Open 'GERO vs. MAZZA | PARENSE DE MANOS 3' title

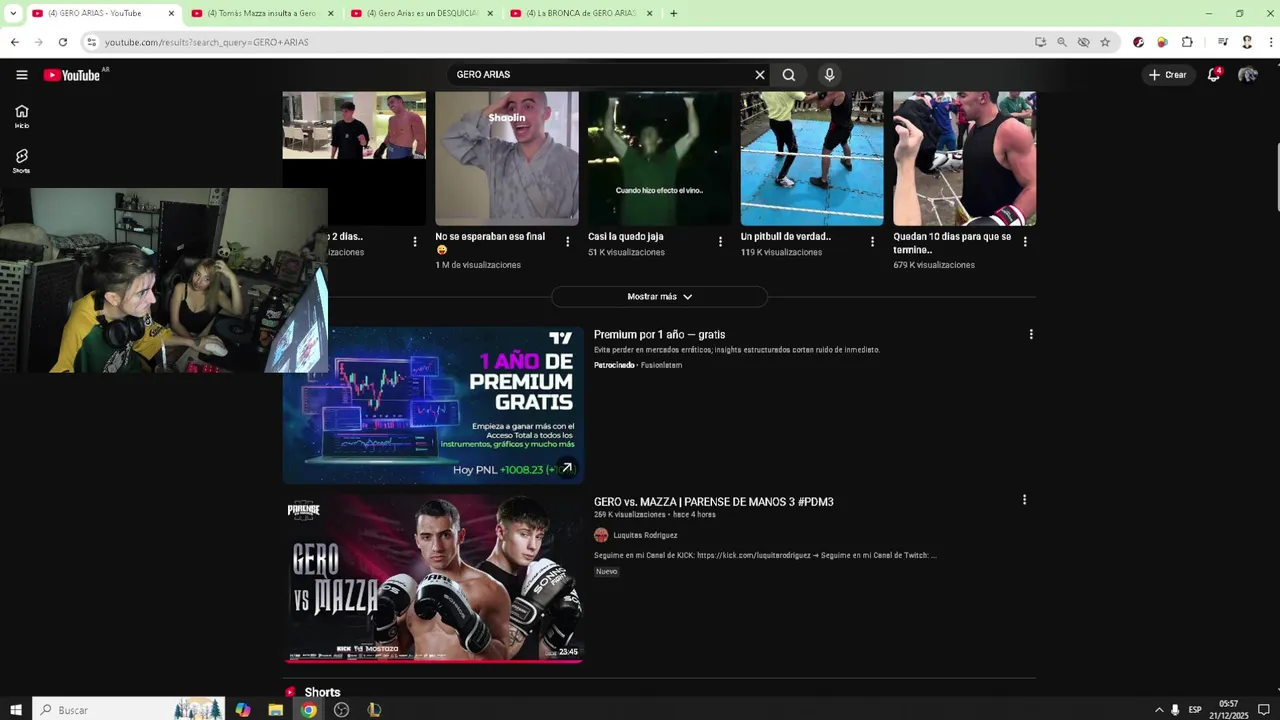tap(713, 502)
